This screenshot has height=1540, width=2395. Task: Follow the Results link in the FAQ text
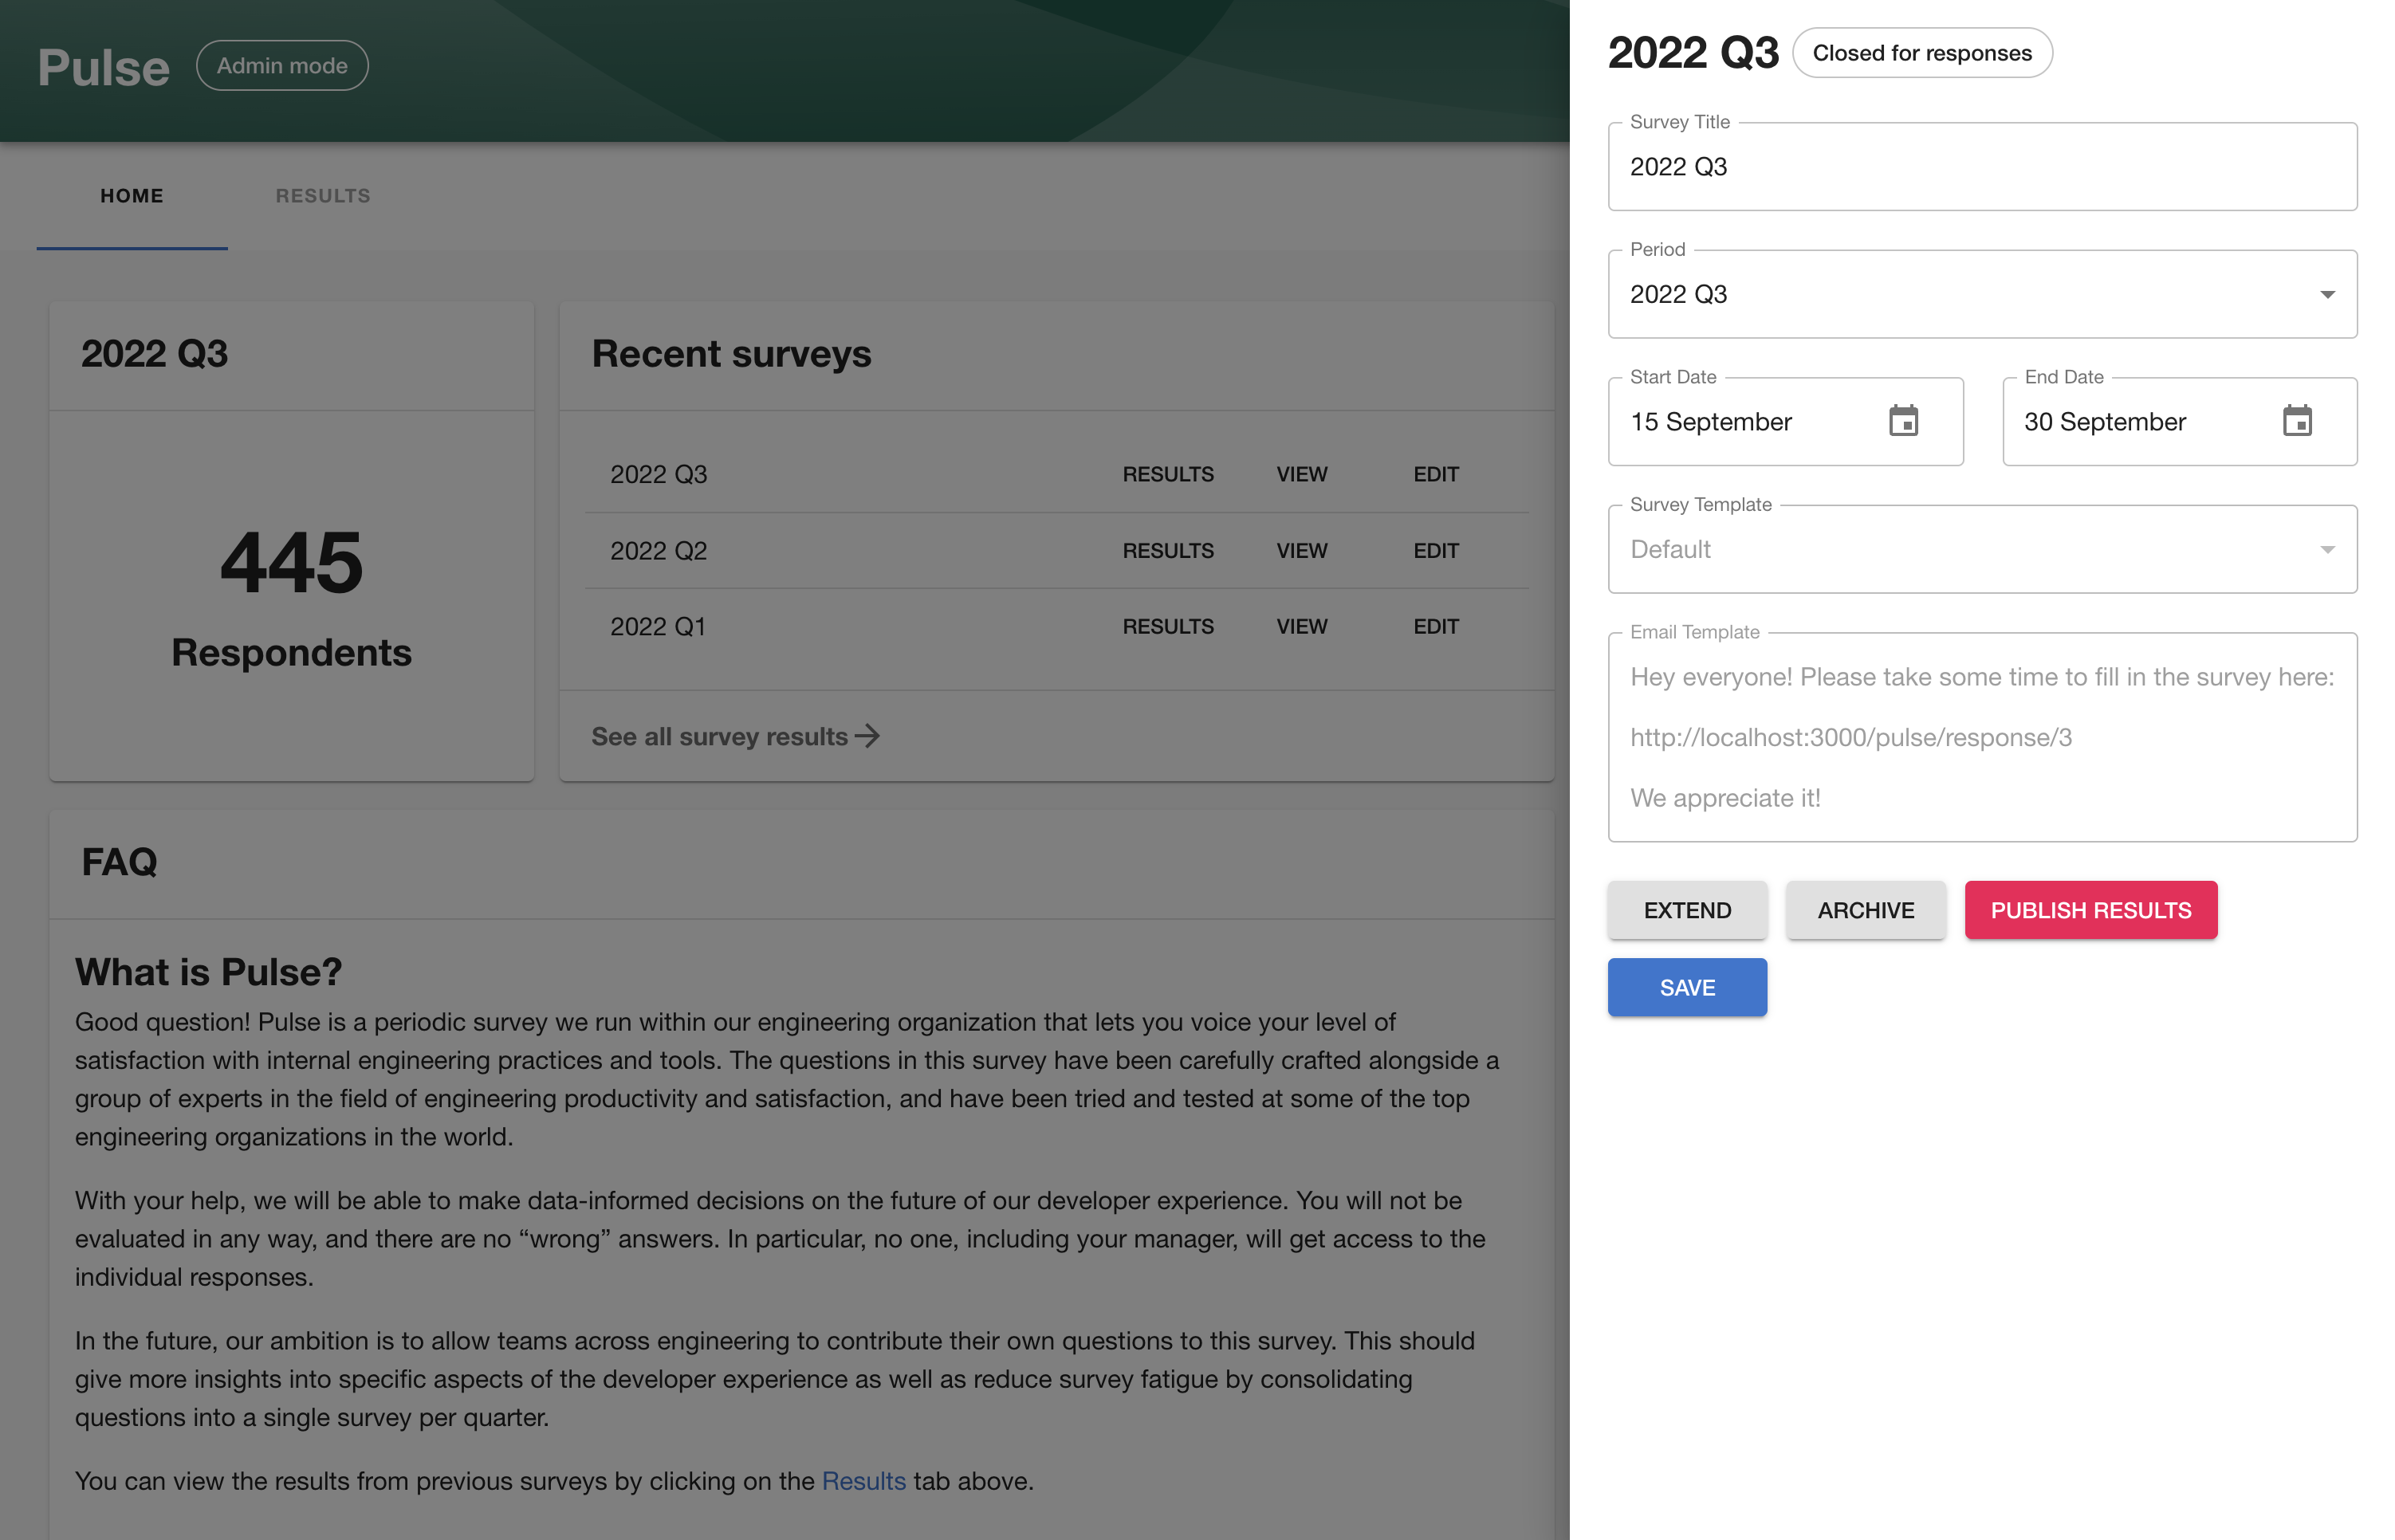(x=863, y=1481)
